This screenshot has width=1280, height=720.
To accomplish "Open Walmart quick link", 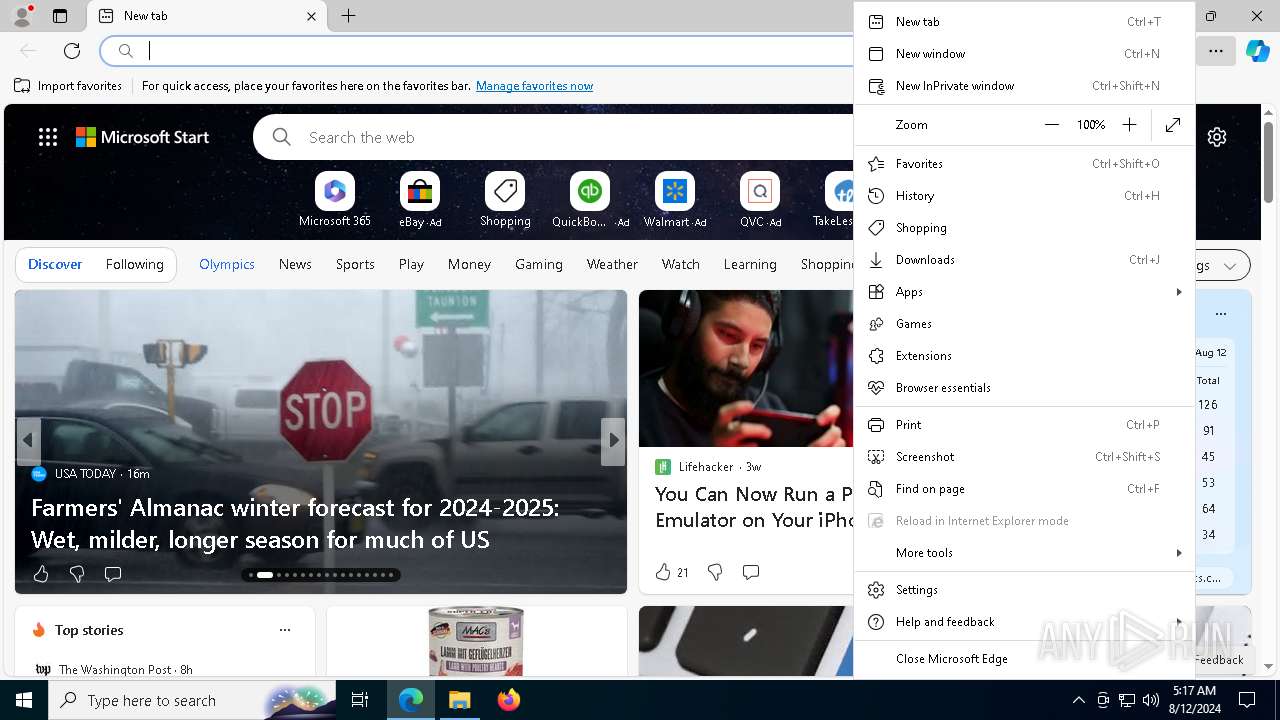I will point(675,200).
